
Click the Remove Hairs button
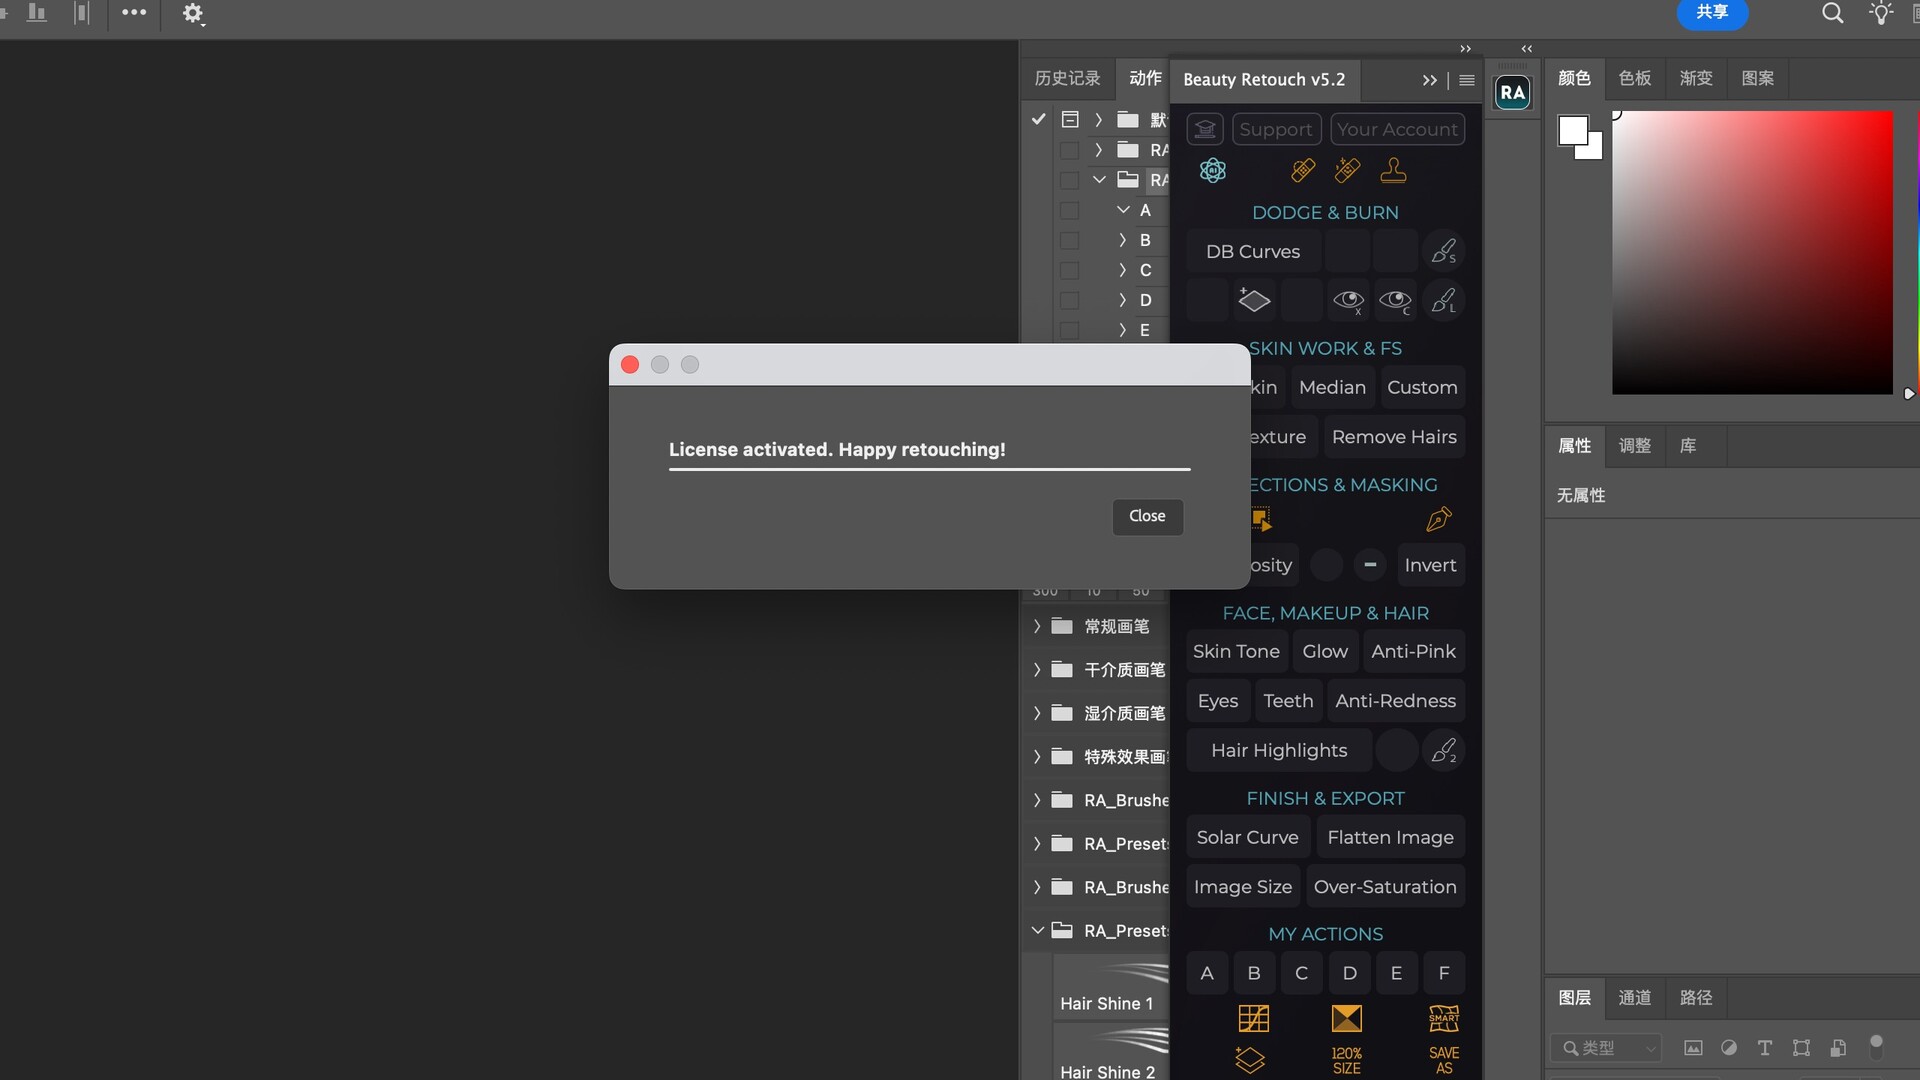click(1393, 437)
